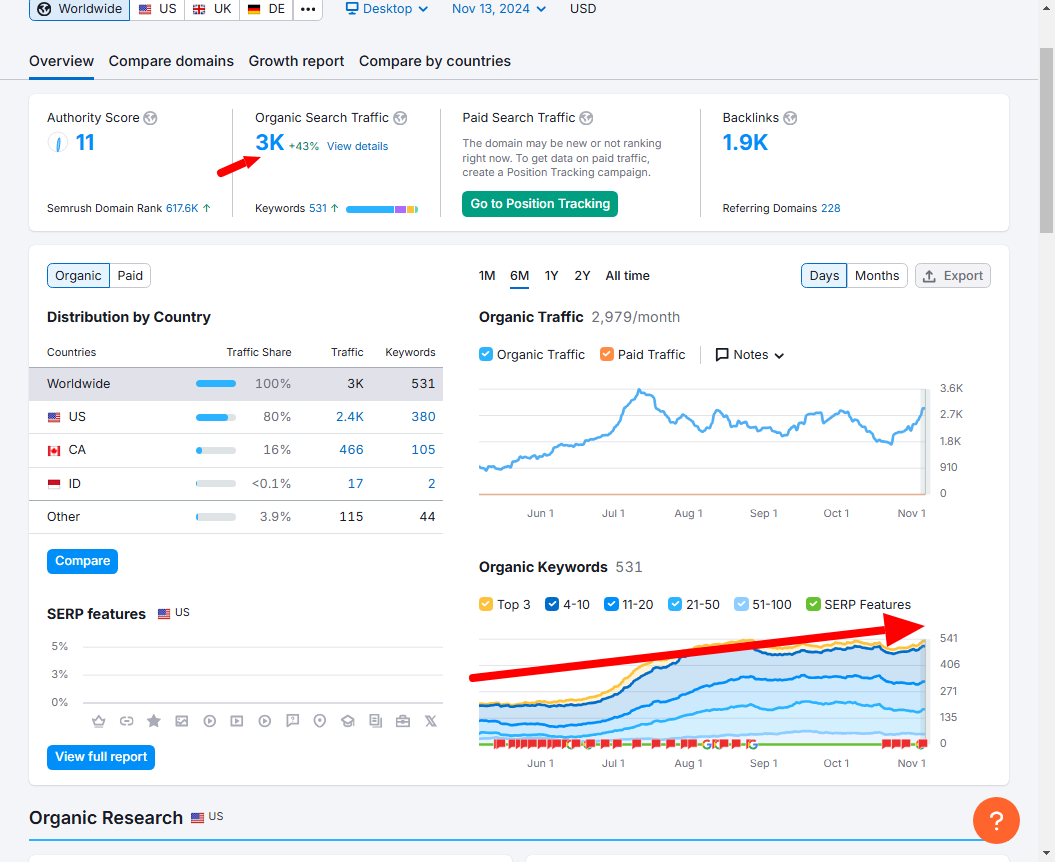
Task: Click the Backlinks globe info icon
Action: tap(791, 118)
